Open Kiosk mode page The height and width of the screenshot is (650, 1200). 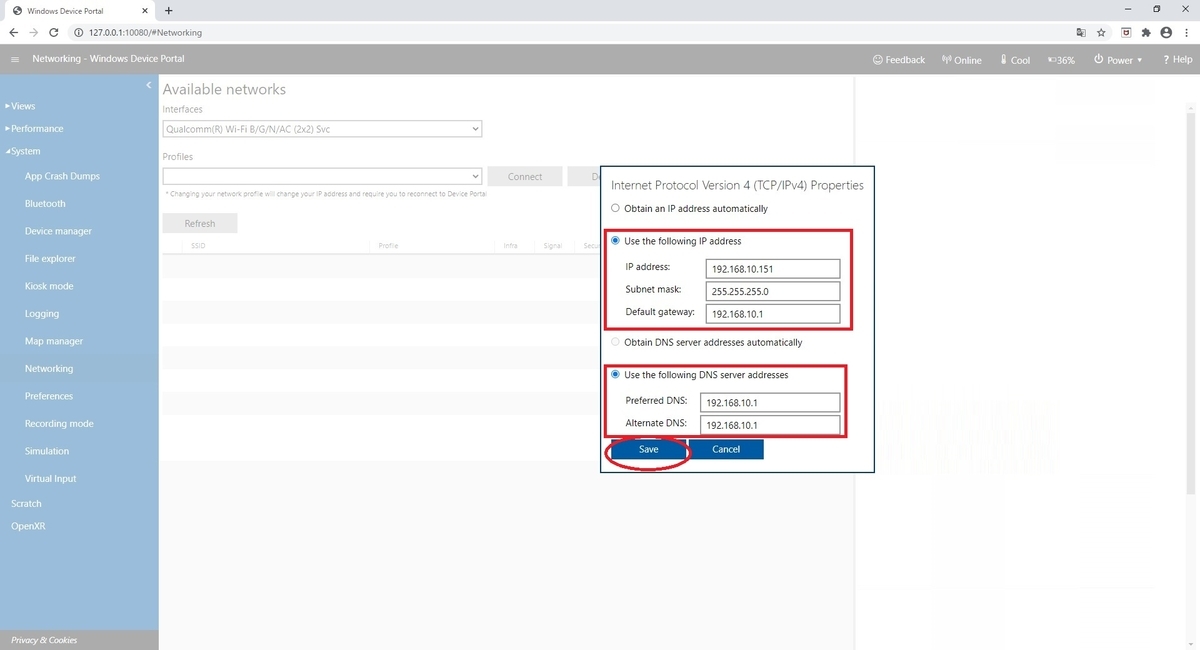click(49, 286)
